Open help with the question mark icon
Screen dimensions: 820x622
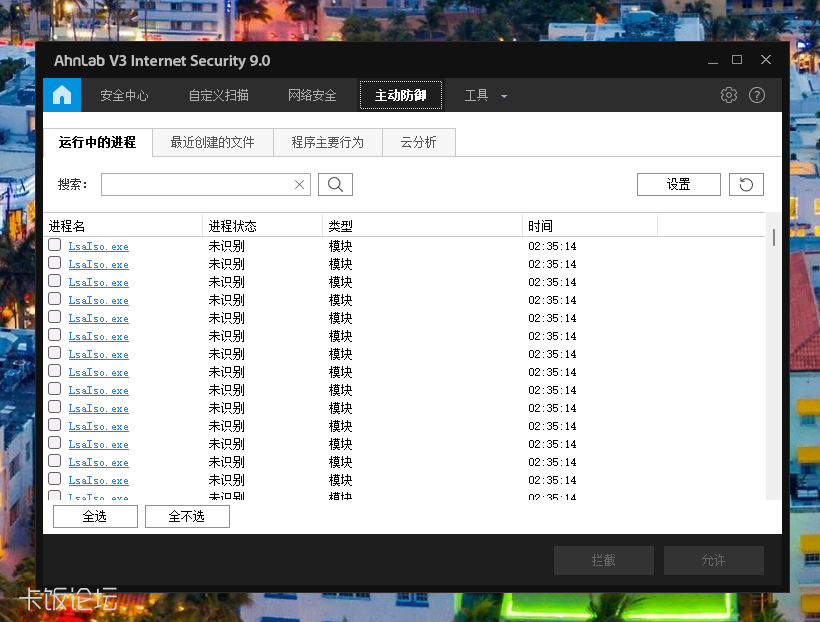coord(757,94)
